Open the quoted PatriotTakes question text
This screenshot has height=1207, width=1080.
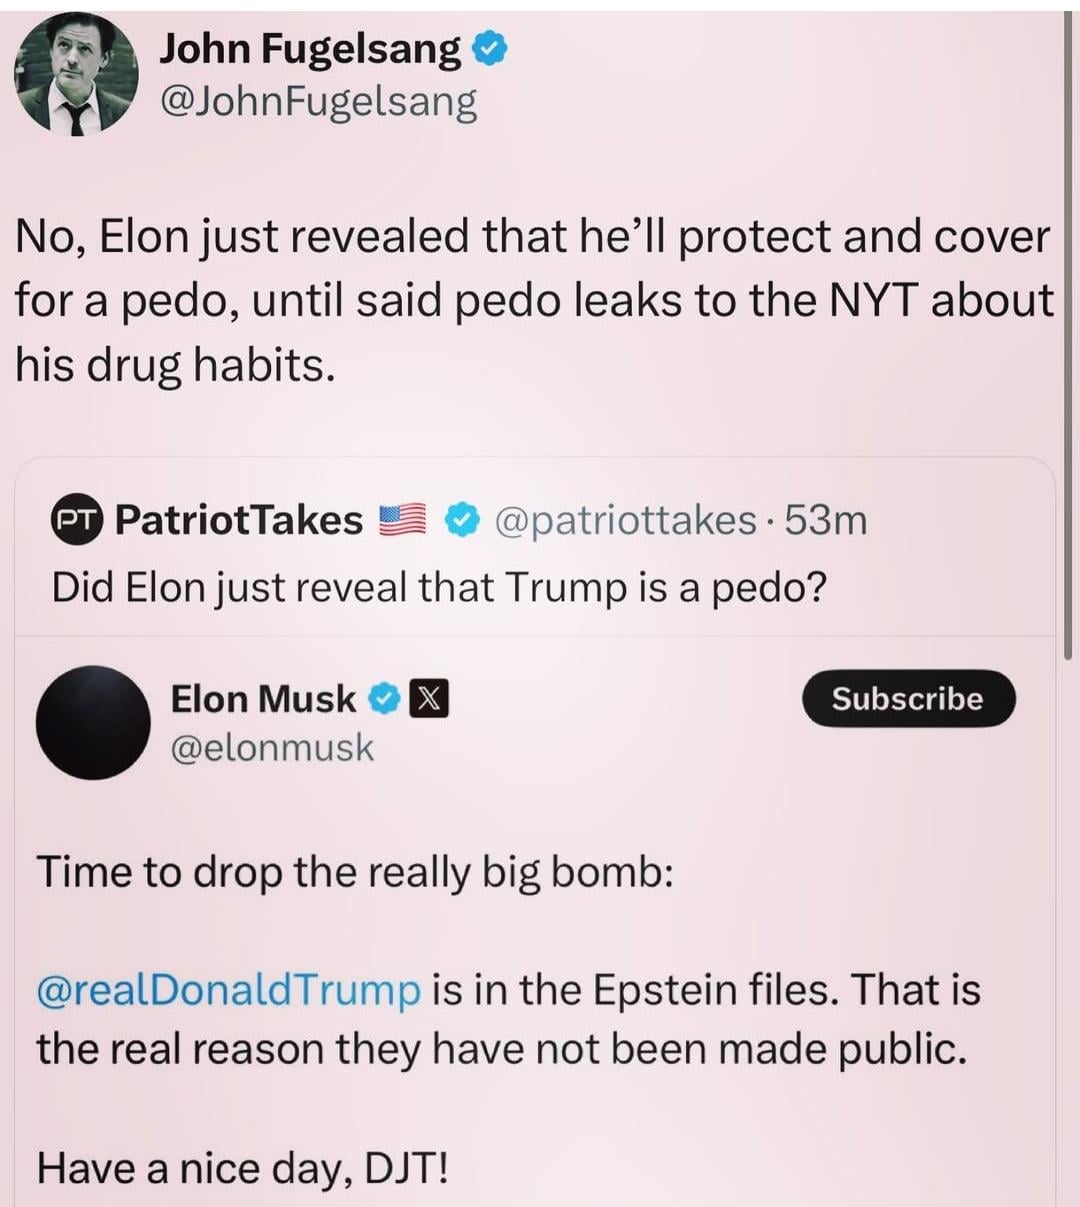point(439,587)
